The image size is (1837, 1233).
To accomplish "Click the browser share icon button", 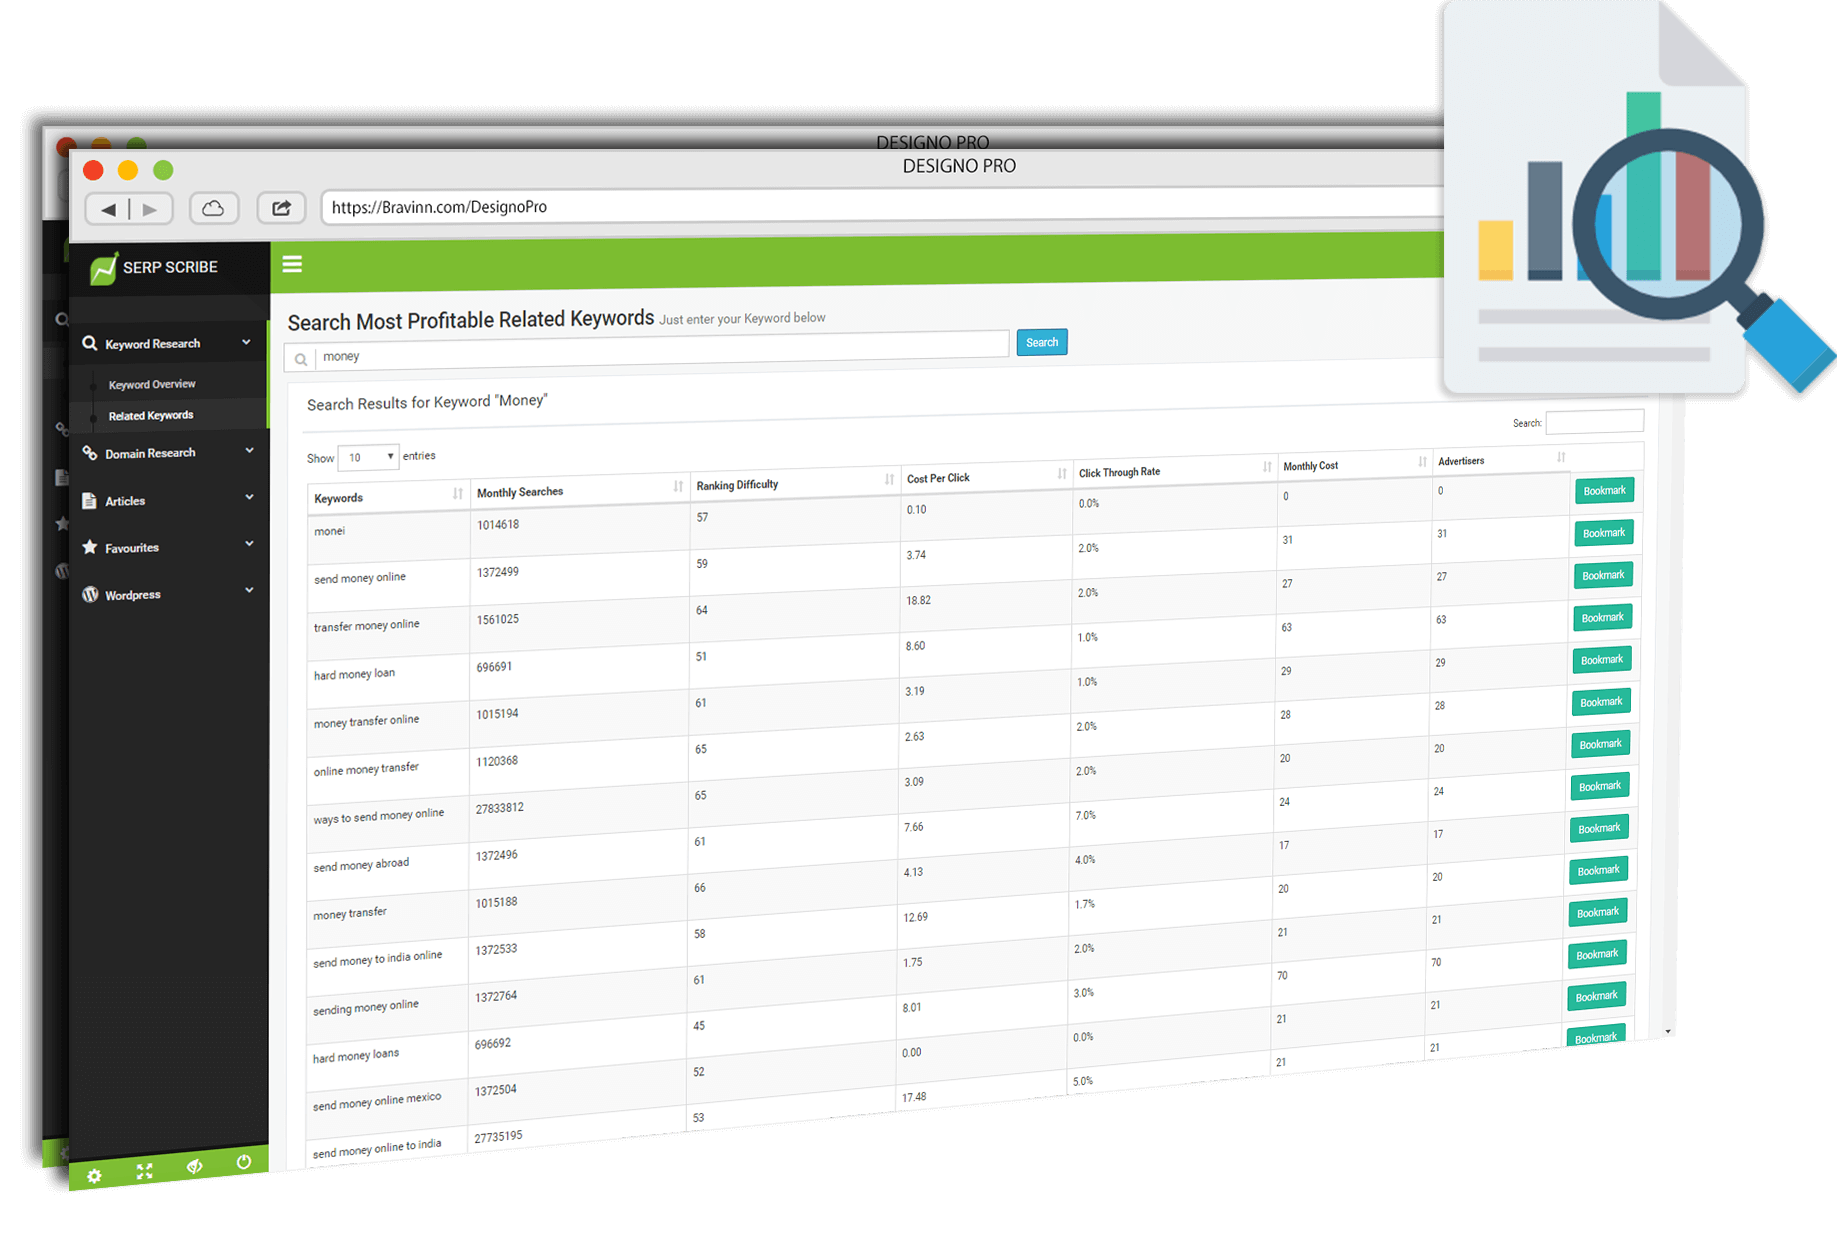I will coord(281,208).
